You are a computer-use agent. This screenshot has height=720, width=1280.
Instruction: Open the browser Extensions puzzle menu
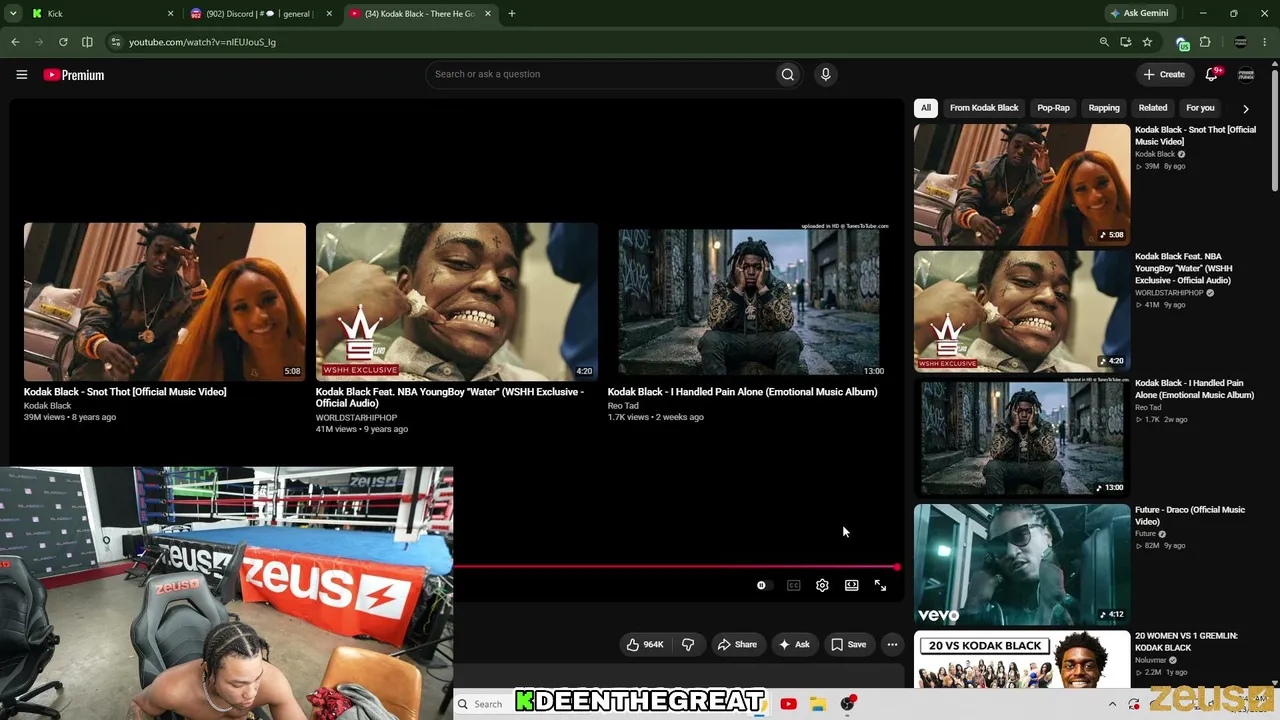click(1205, 42)
